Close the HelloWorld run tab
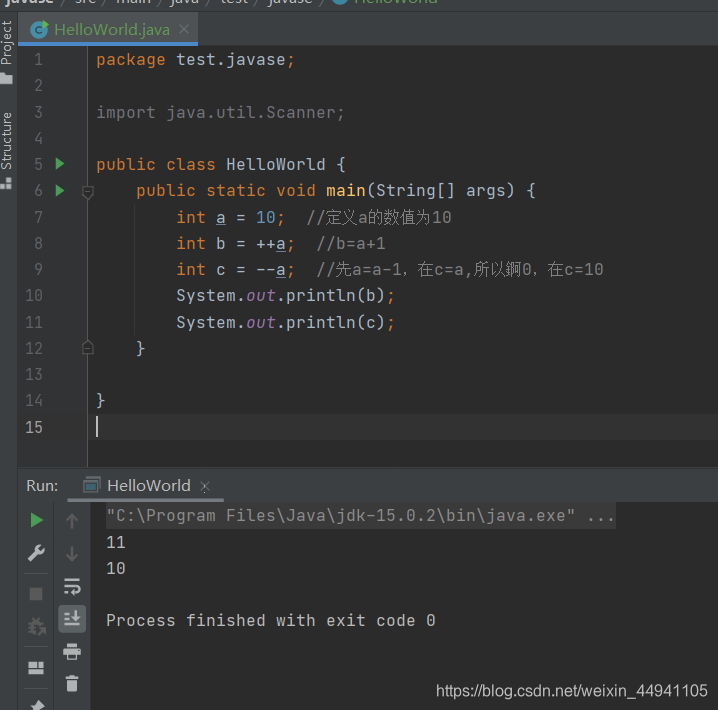 pos(205,486)
